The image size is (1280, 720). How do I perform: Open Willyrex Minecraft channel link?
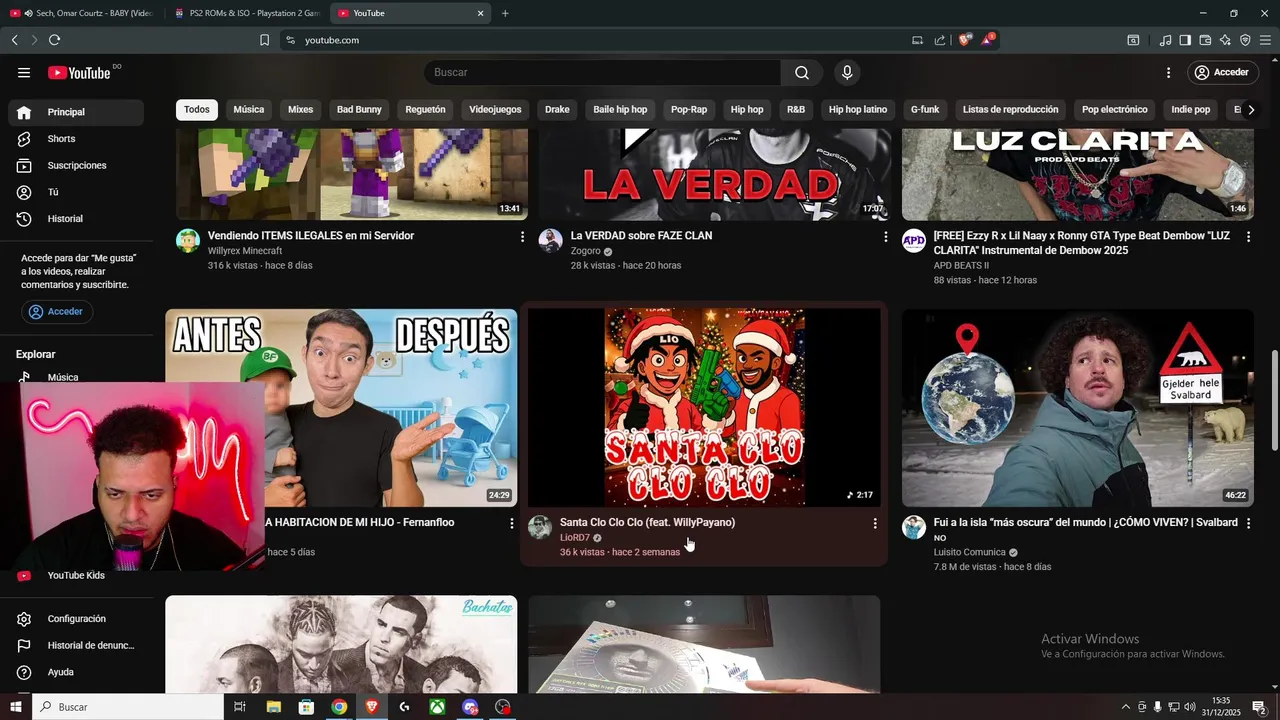point(245,251)
